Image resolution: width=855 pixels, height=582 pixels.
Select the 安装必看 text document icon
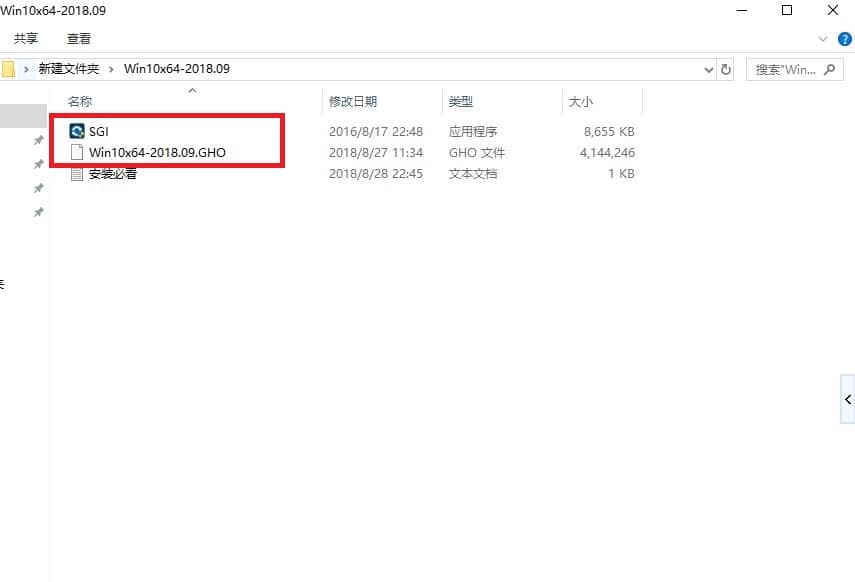point(78,174)
